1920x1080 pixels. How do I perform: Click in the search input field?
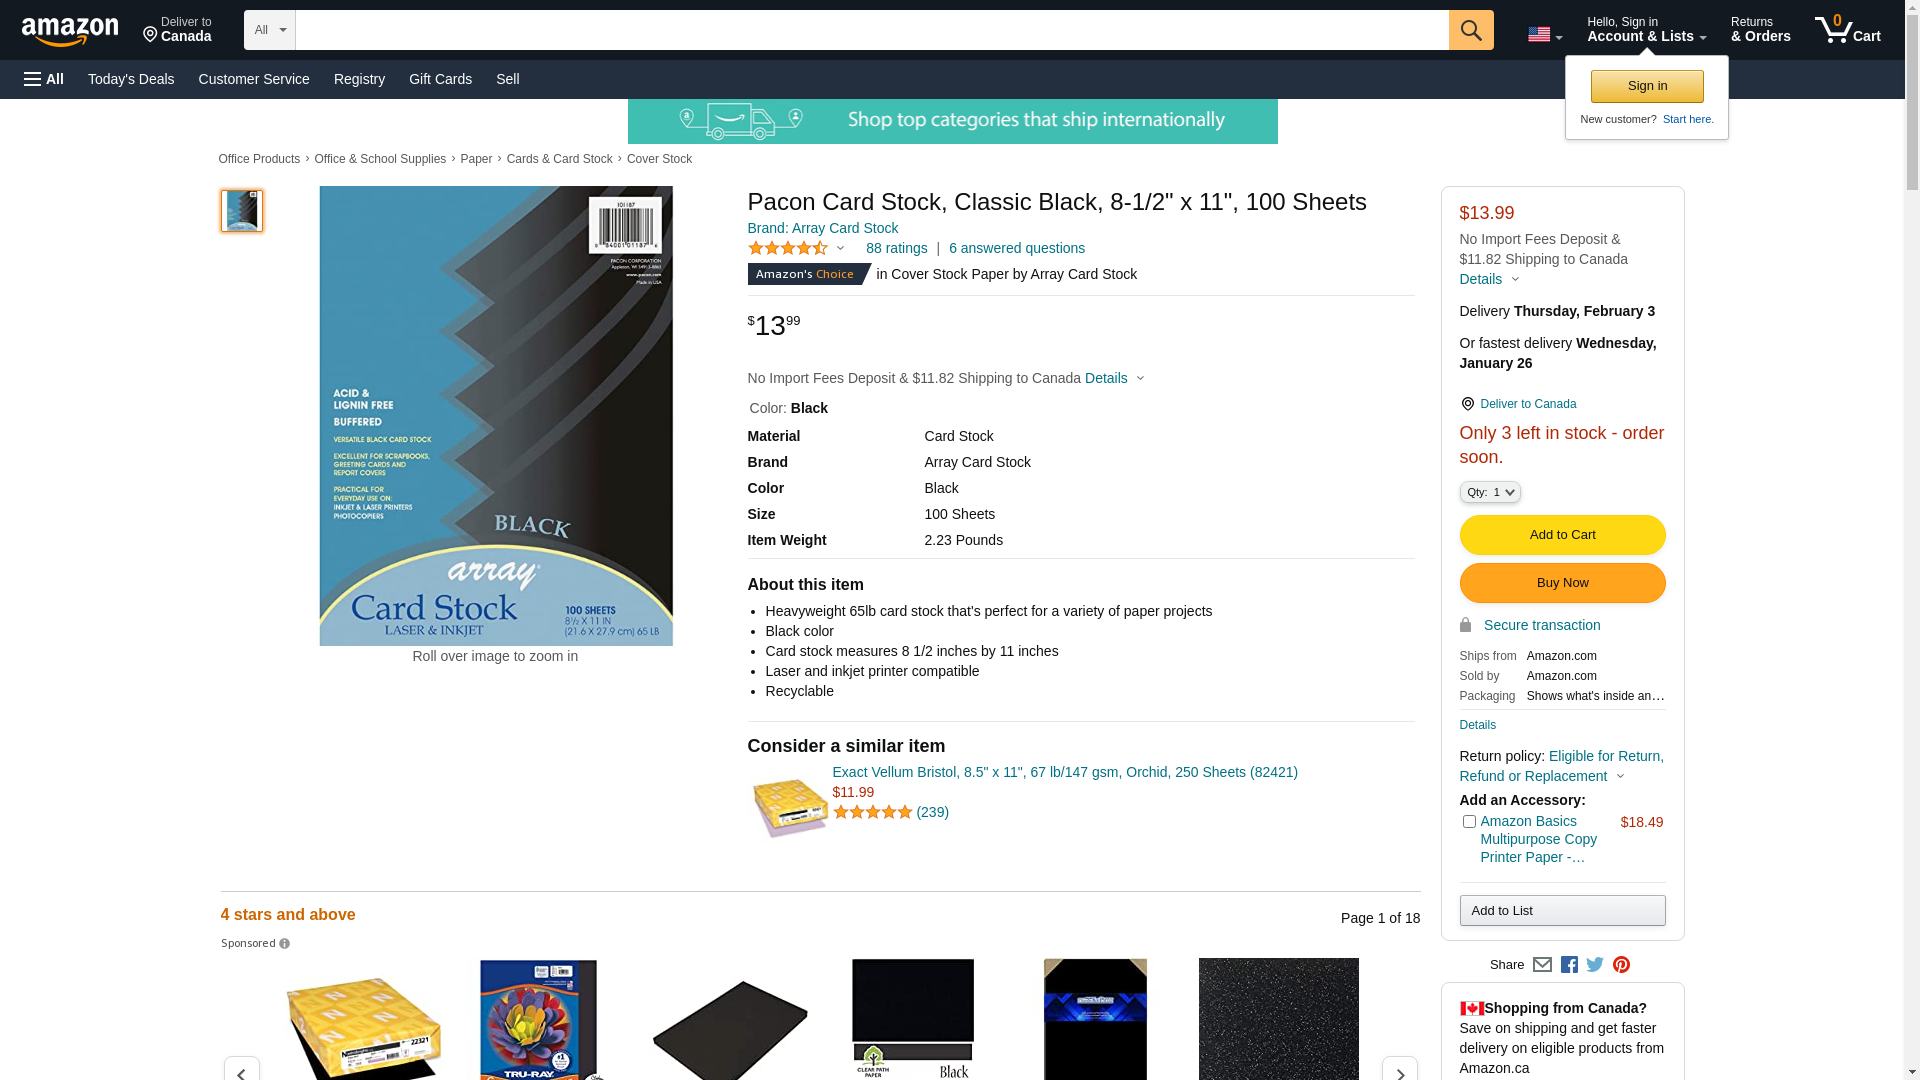click(x=871, y=30)
